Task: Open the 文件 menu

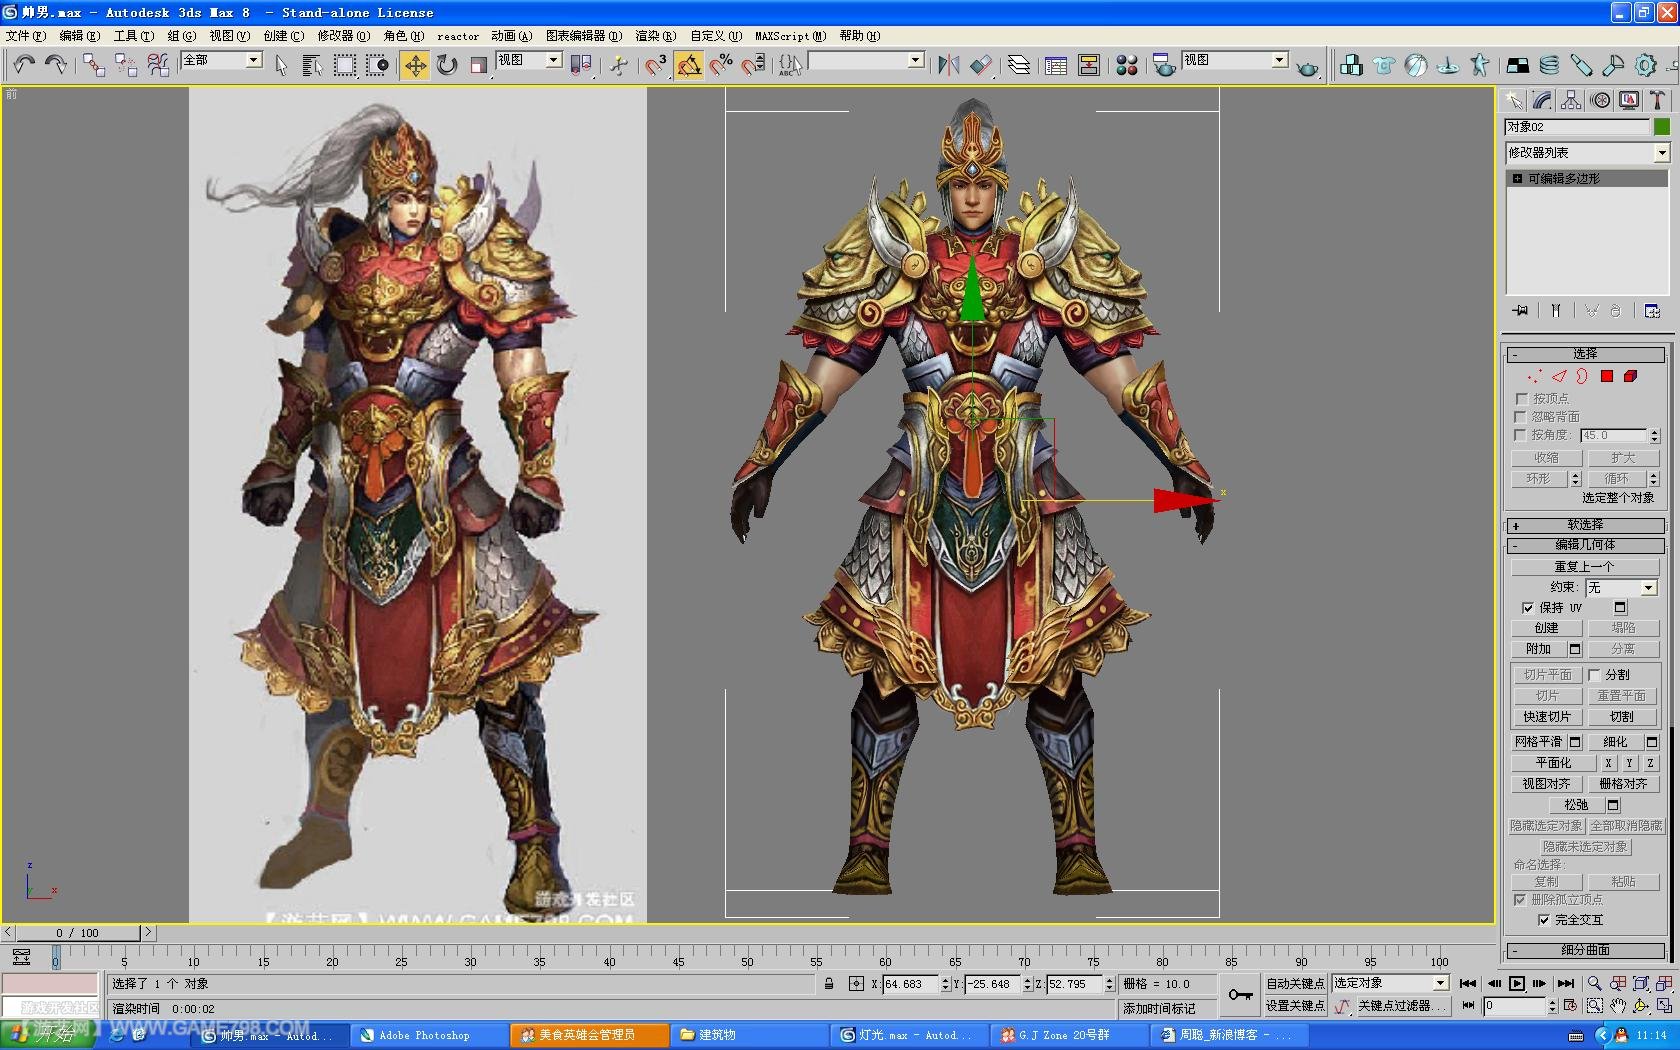Action: point(26,35)
